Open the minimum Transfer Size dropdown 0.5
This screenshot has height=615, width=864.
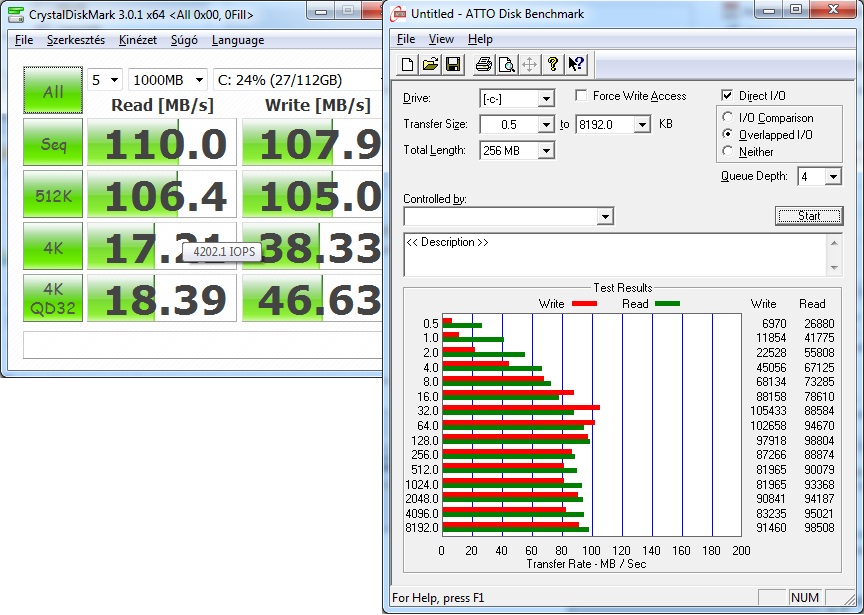coord(546,125)
